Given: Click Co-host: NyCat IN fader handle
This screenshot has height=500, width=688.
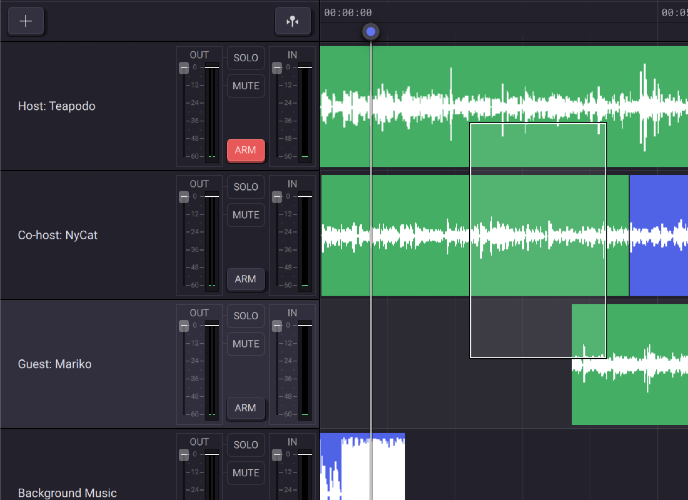Looking at the screenshot, I should pyautogui.click(x=277, y=197).
